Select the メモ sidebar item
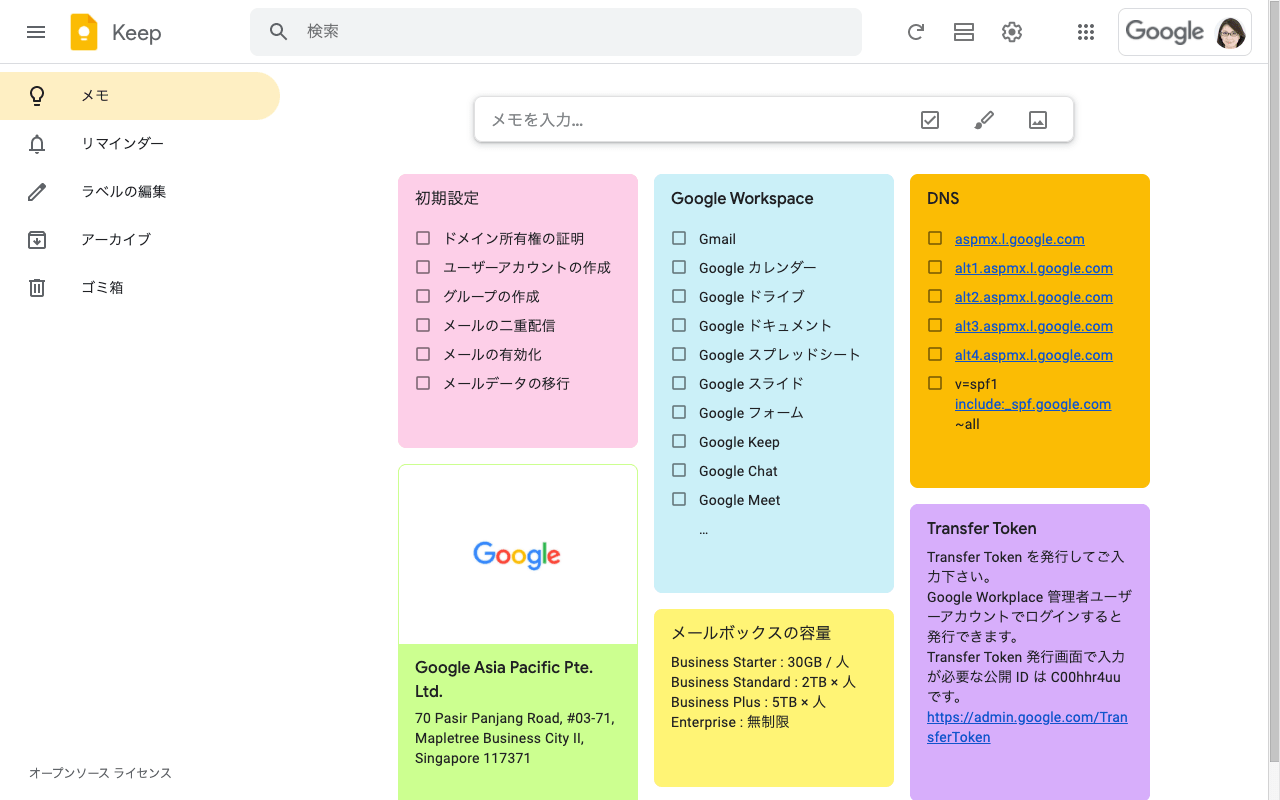This screenshot has height=800, width=1280. pos(140,96)
